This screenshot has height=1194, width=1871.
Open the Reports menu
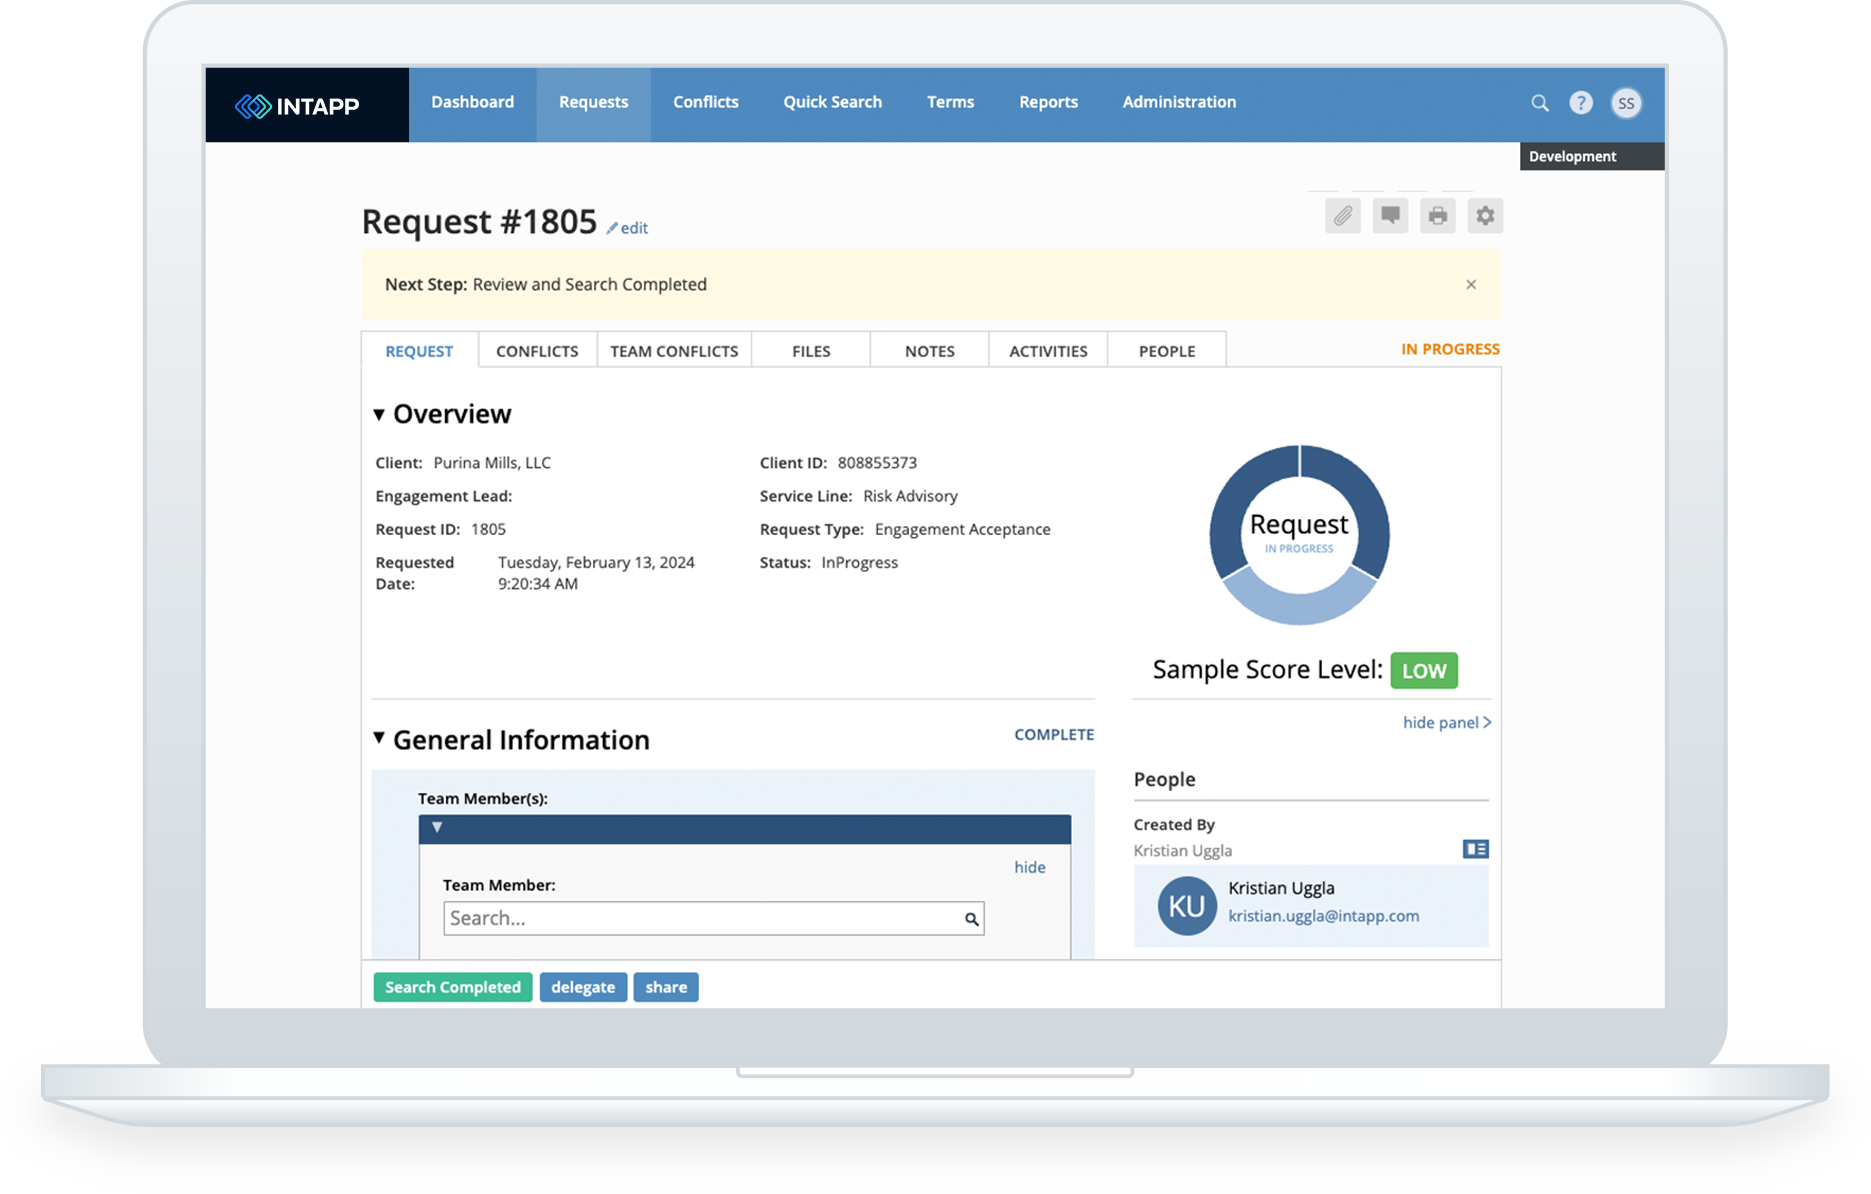tap(1048, 102)
